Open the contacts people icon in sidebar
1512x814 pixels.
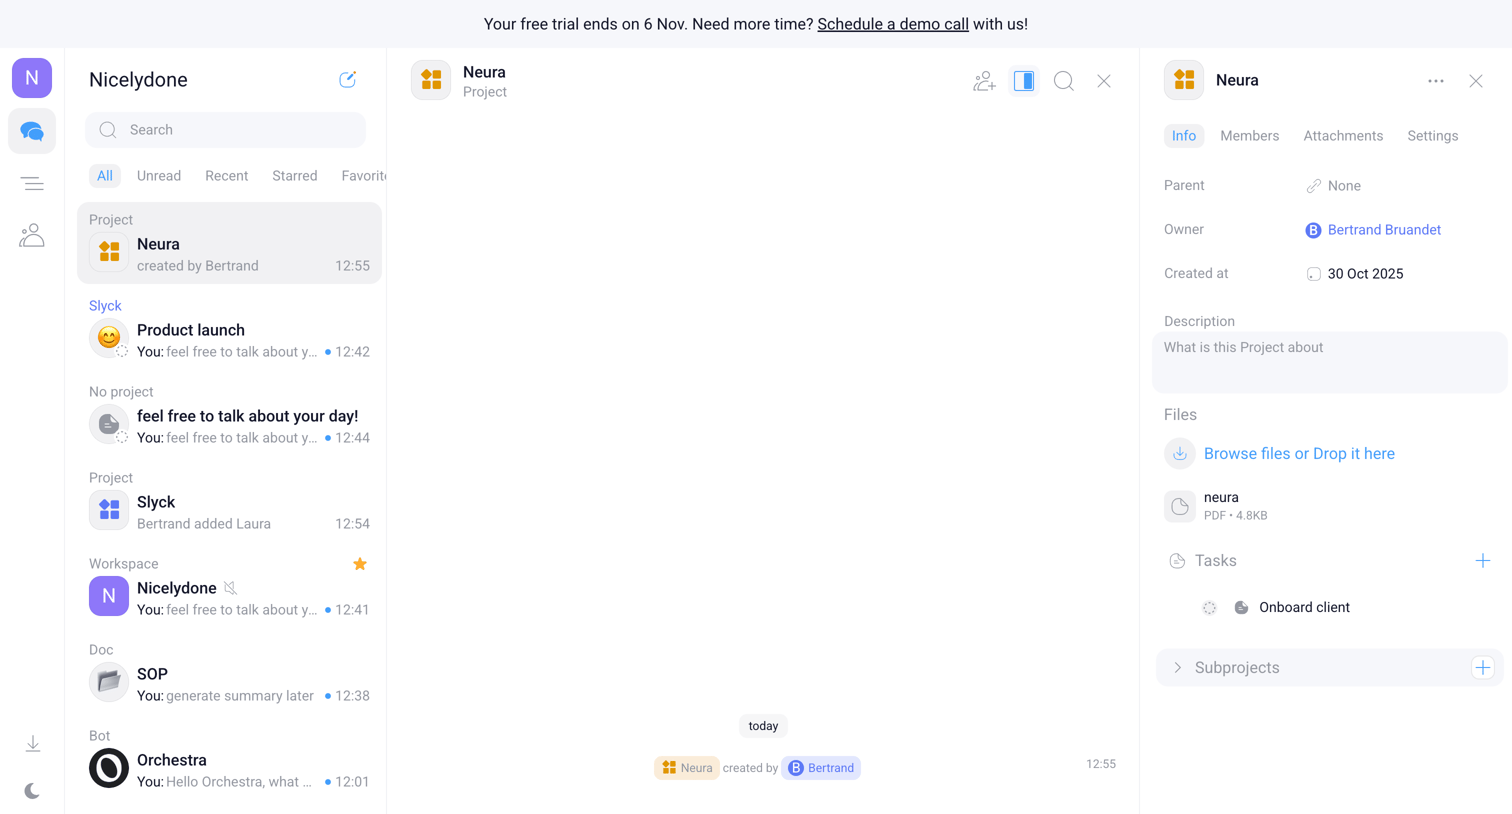pyautogui.click(x=32, y=235)
